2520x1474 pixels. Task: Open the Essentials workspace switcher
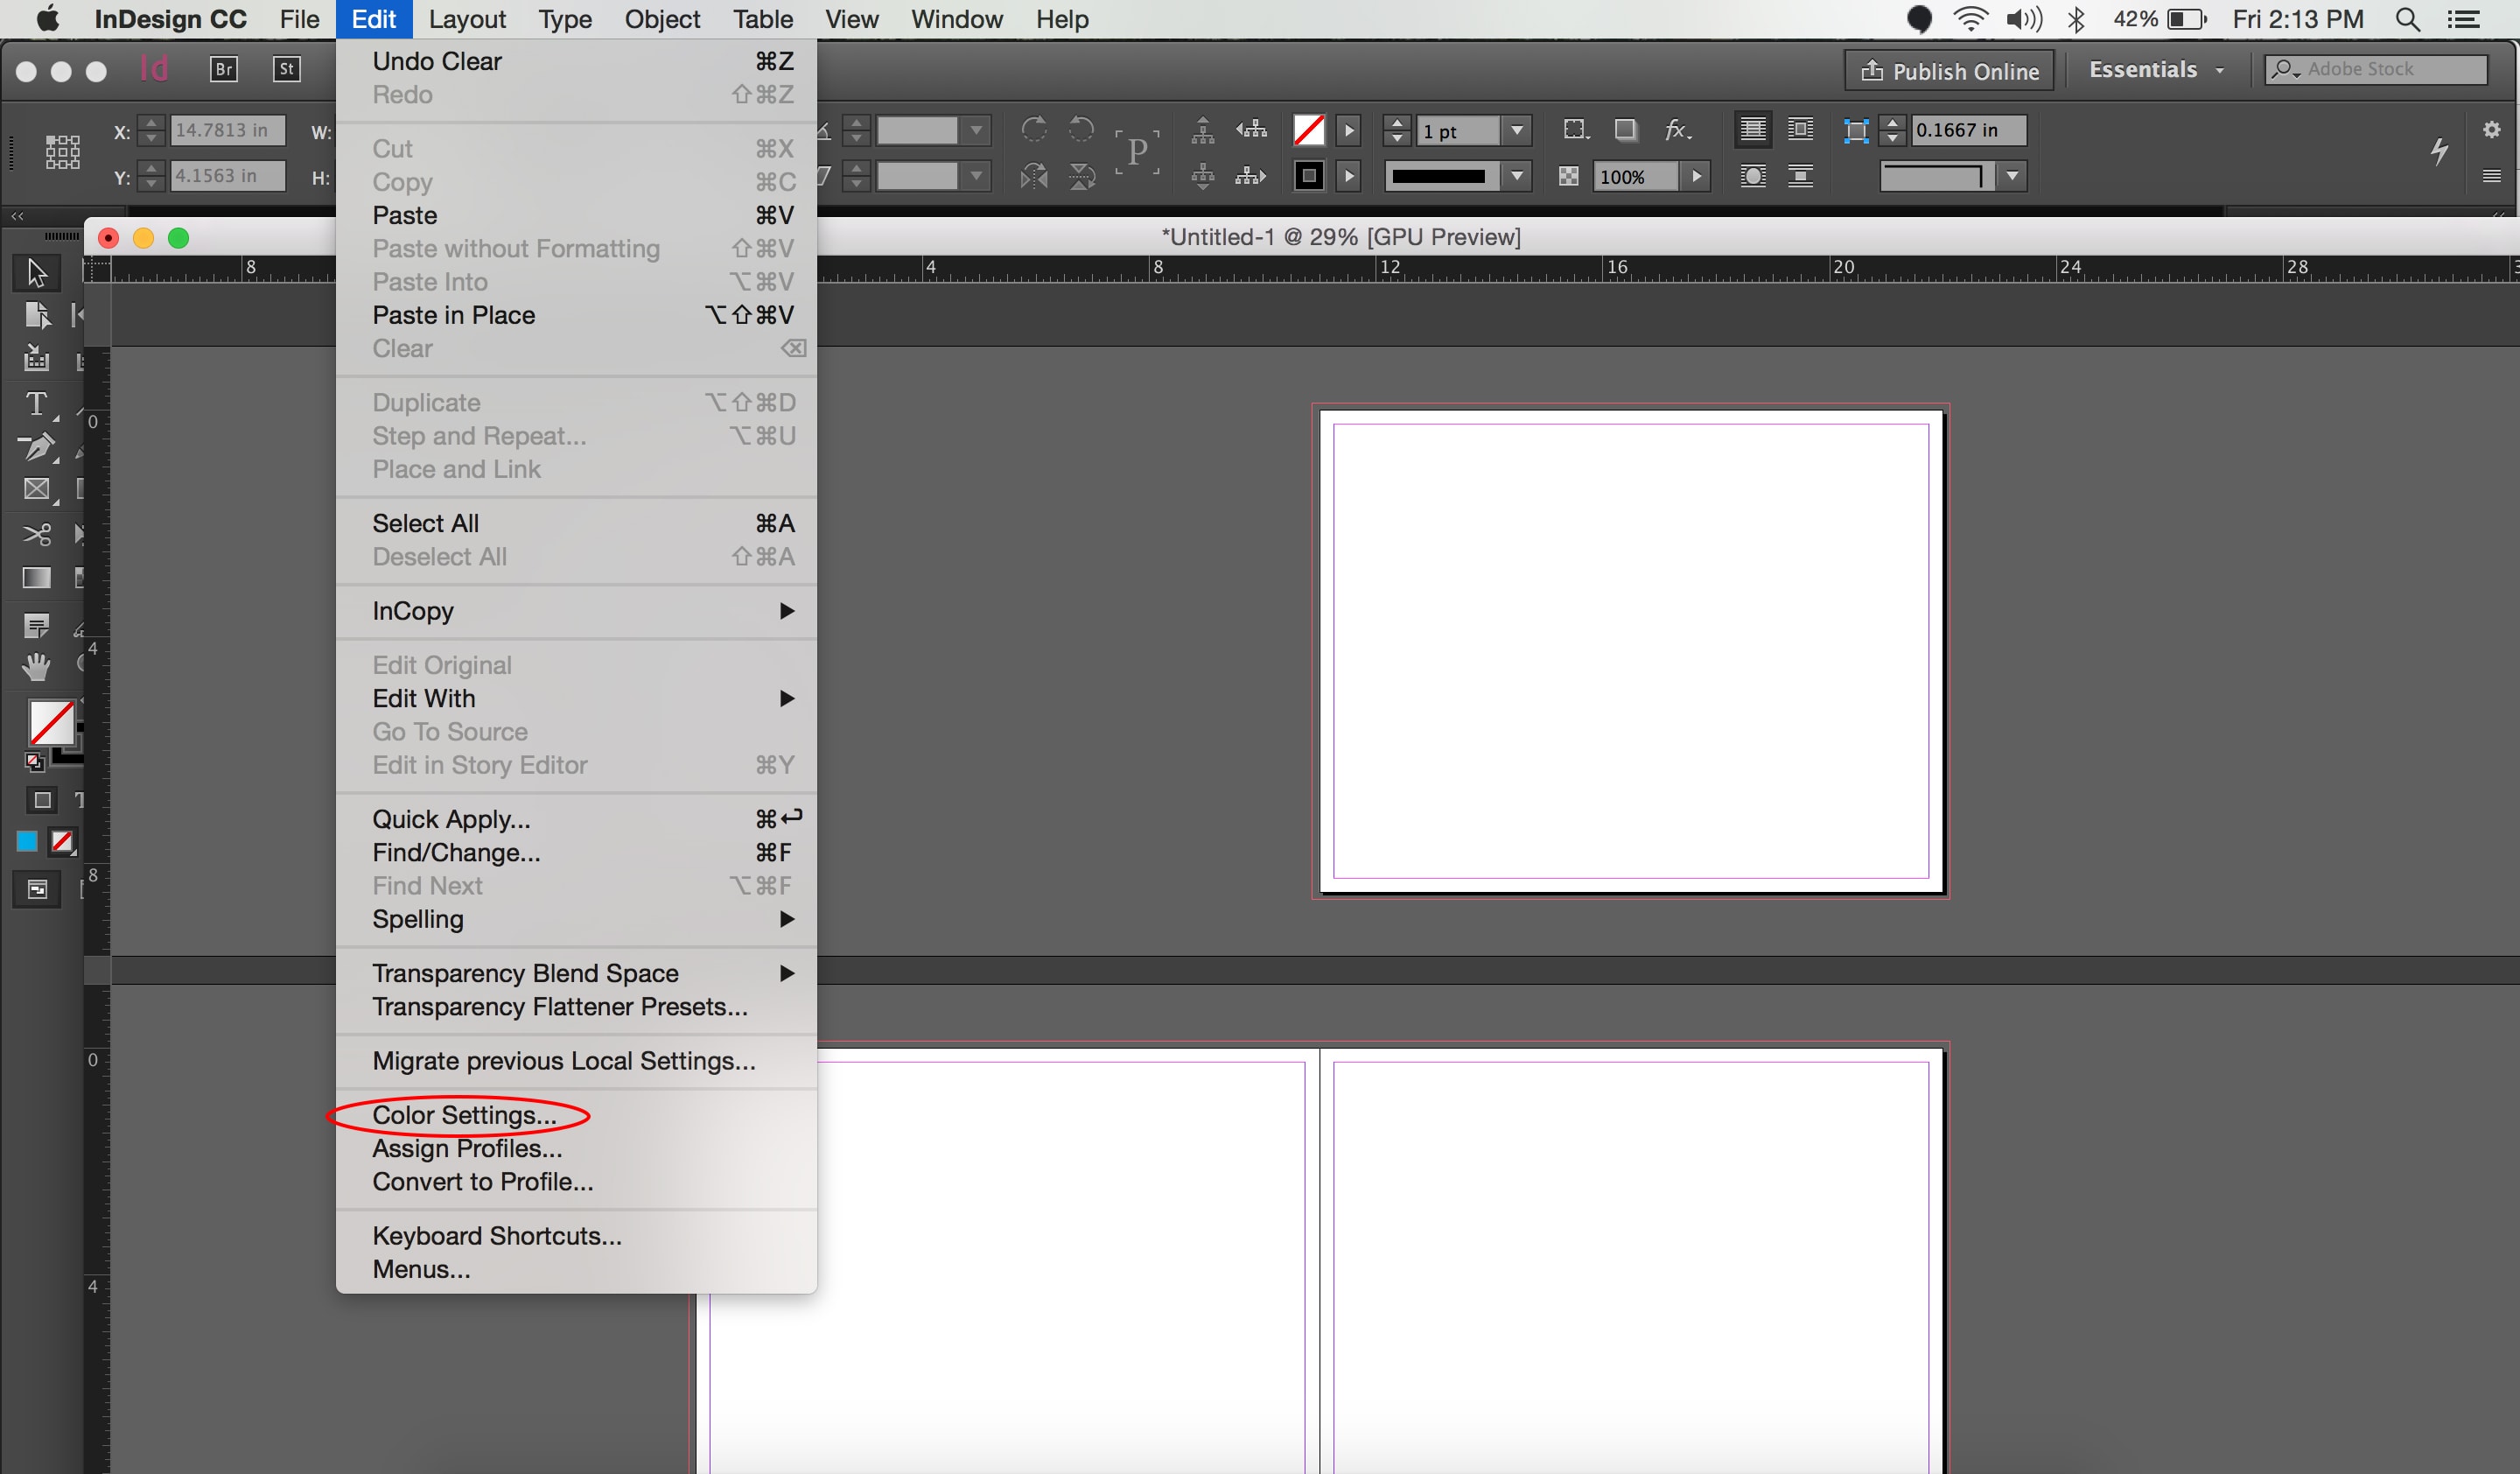(2156, 70)
